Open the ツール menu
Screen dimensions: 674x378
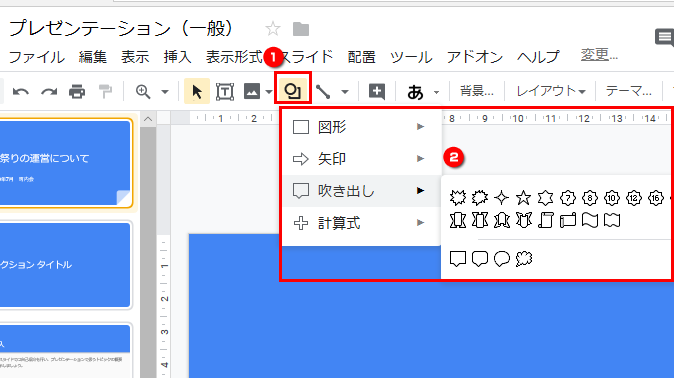411,57
